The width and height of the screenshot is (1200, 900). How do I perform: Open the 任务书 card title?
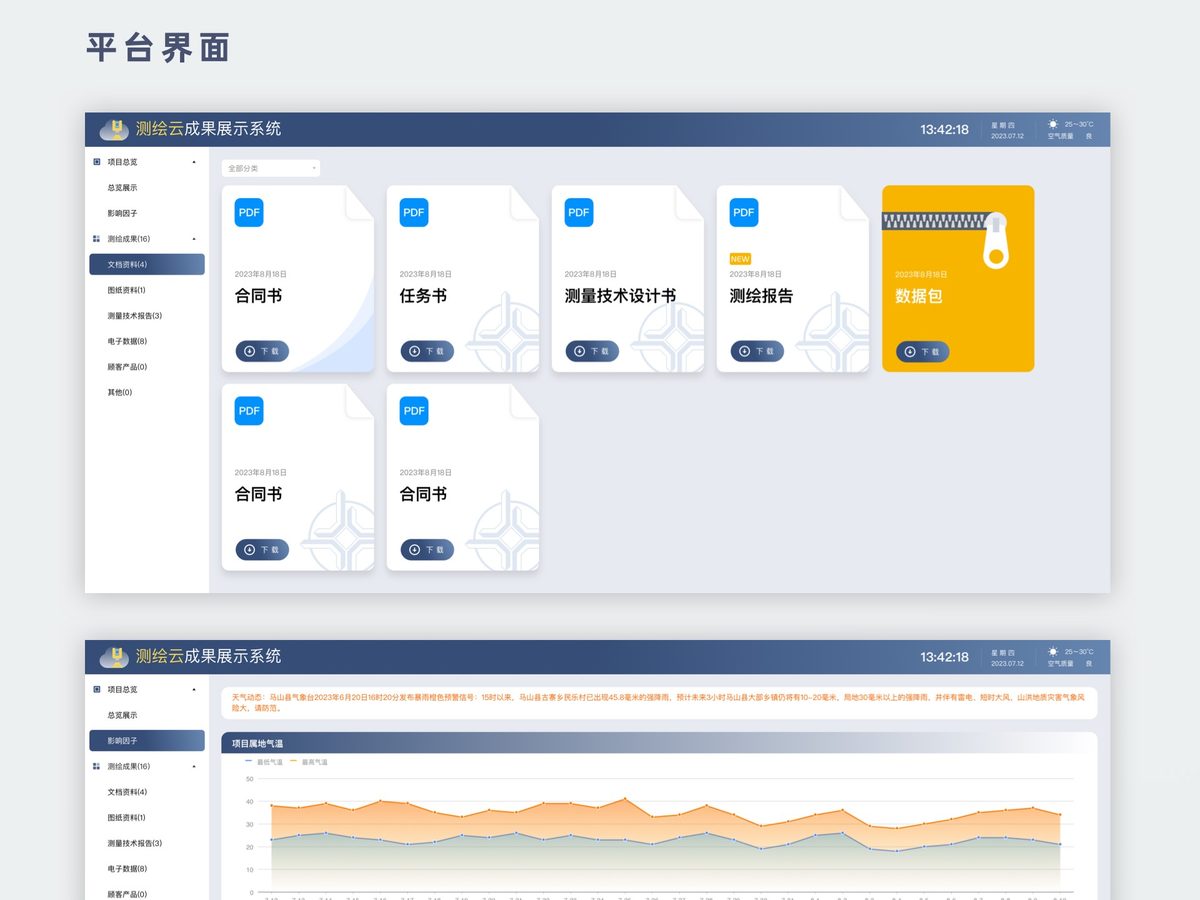[x=423, y=296]
